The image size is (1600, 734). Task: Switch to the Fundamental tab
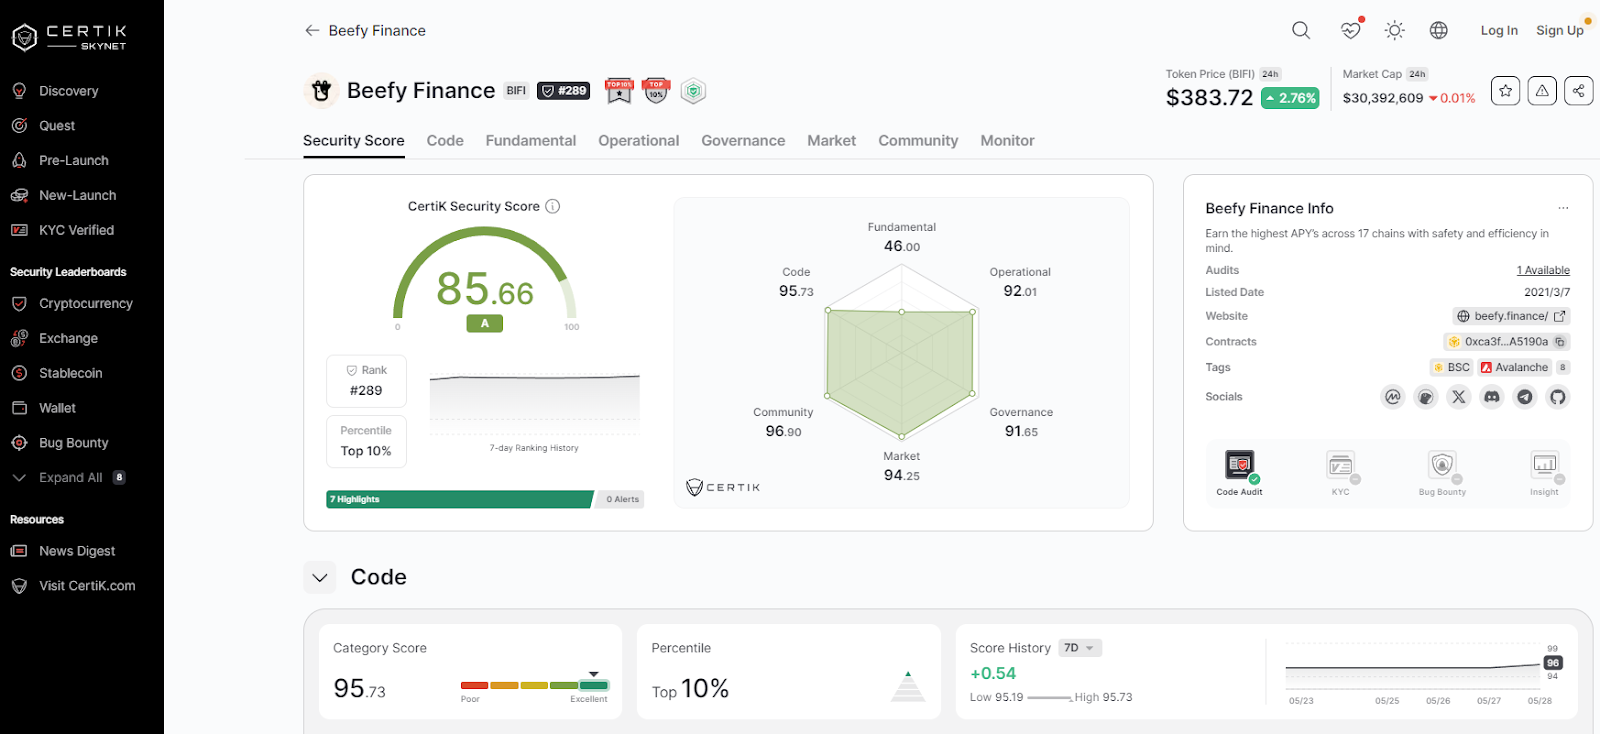531,141
